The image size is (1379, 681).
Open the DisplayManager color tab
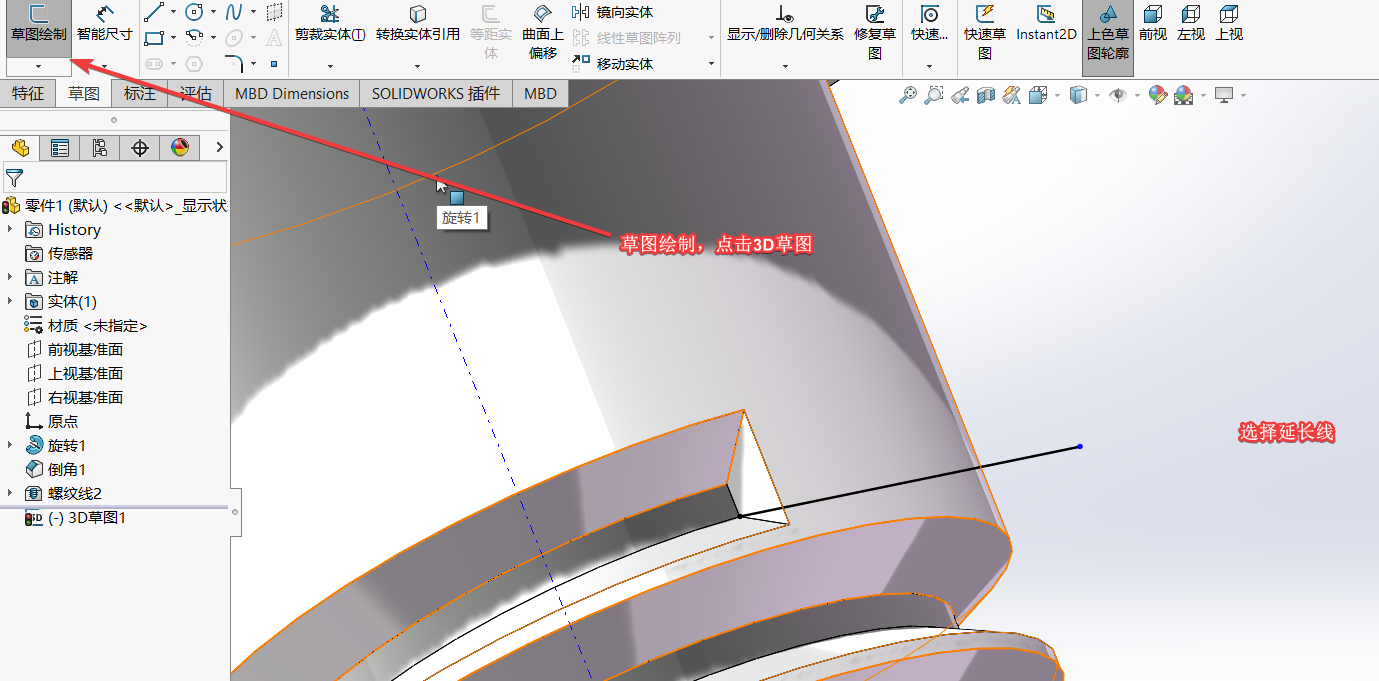point(180,148)
